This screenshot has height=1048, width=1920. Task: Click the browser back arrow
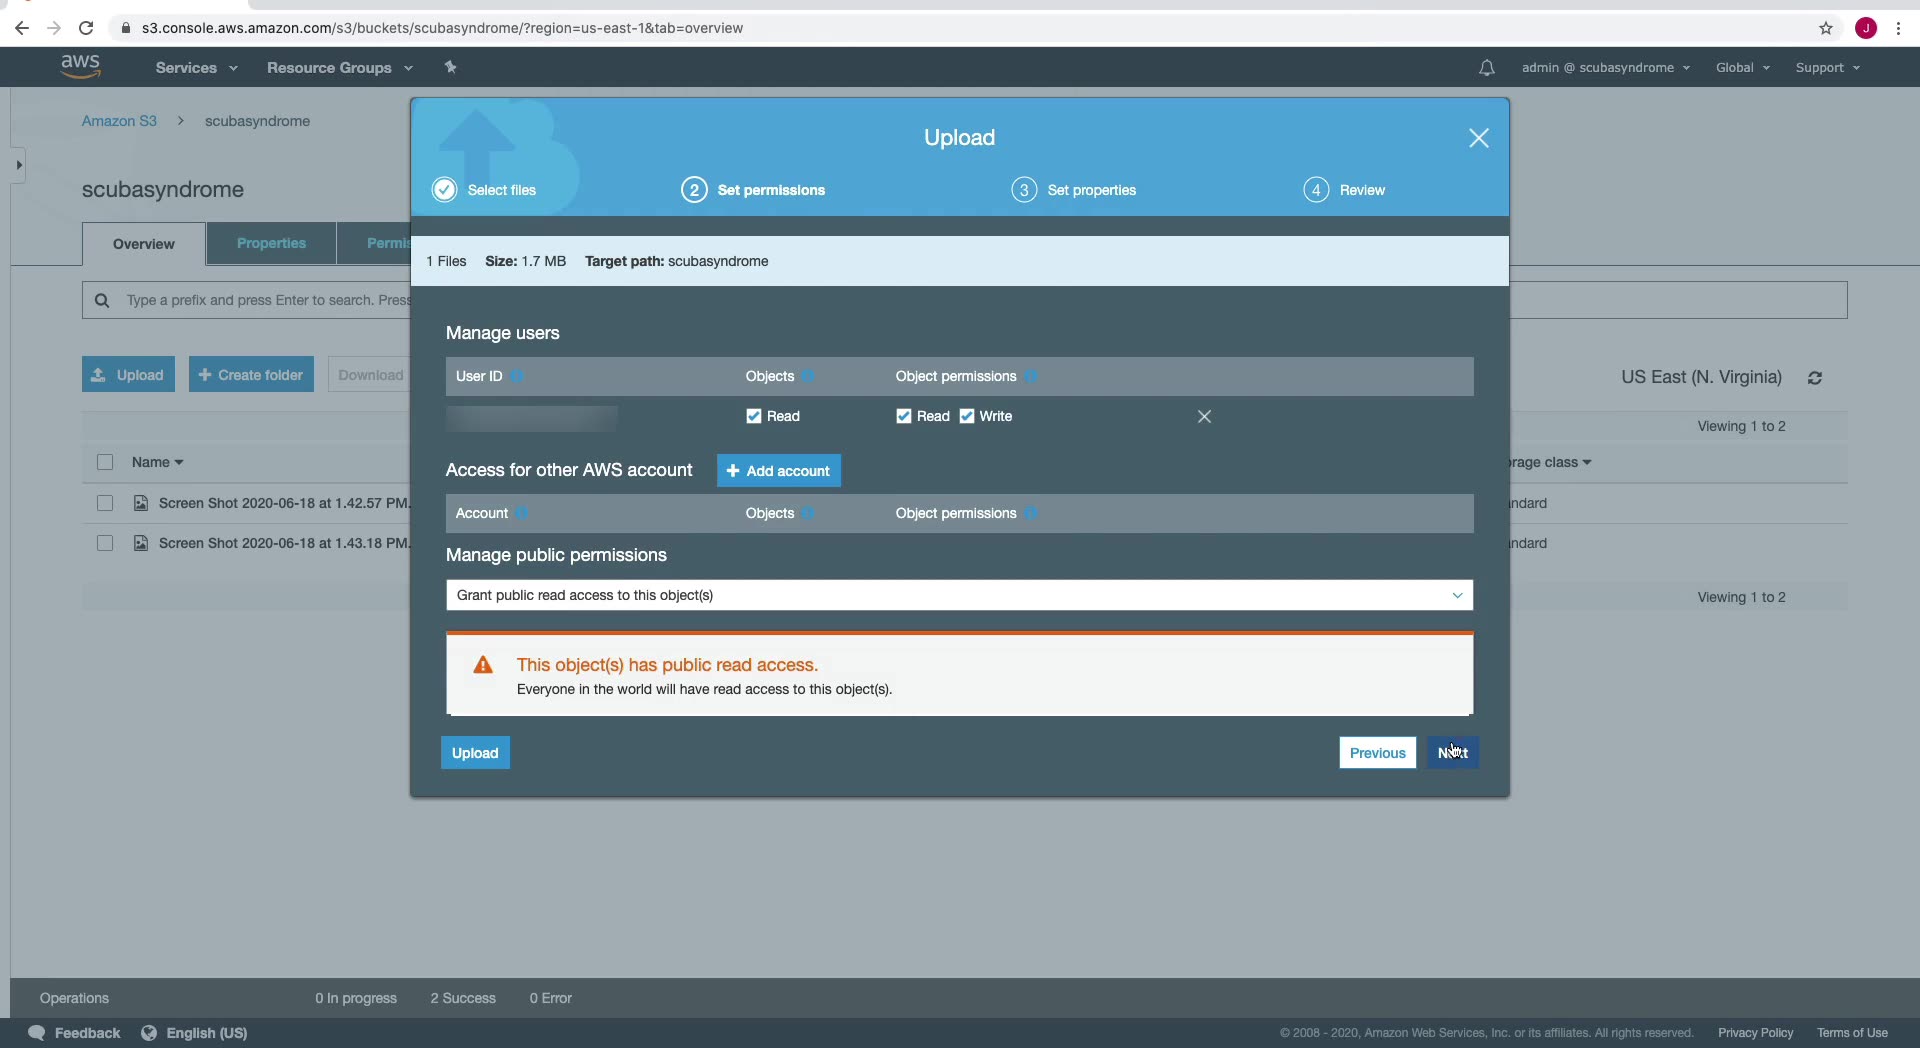click(x=22, y=28)
